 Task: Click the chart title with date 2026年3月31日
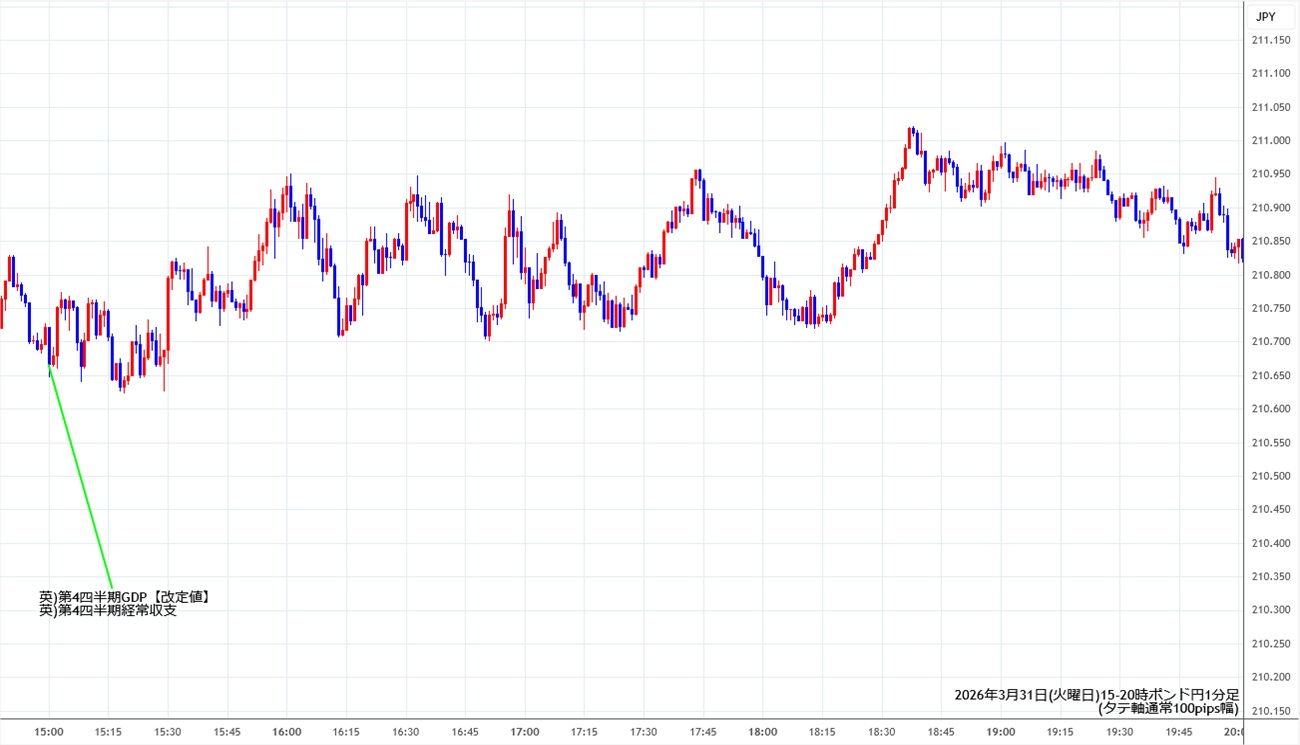1096,694
